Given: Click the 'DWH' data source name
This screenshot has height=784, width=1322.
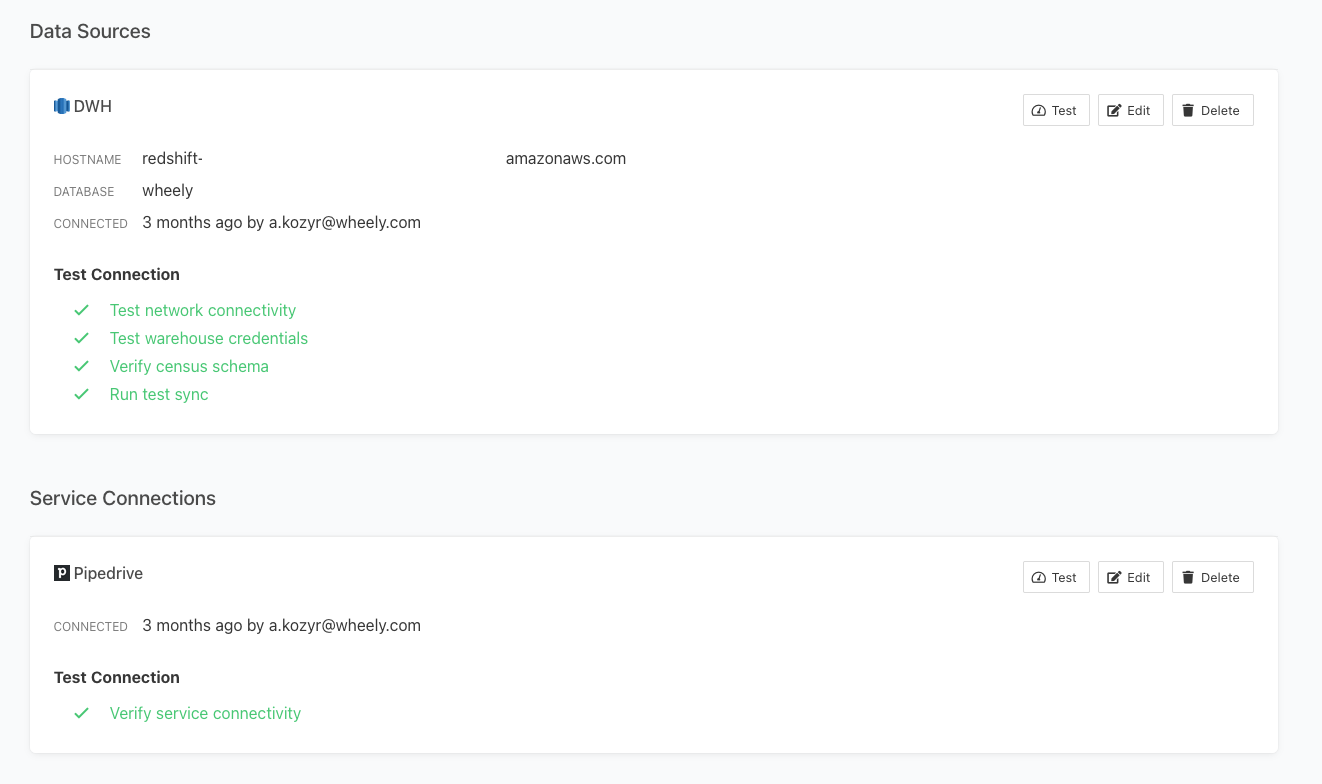Looking at the screenshot, I should click(93, 106).
